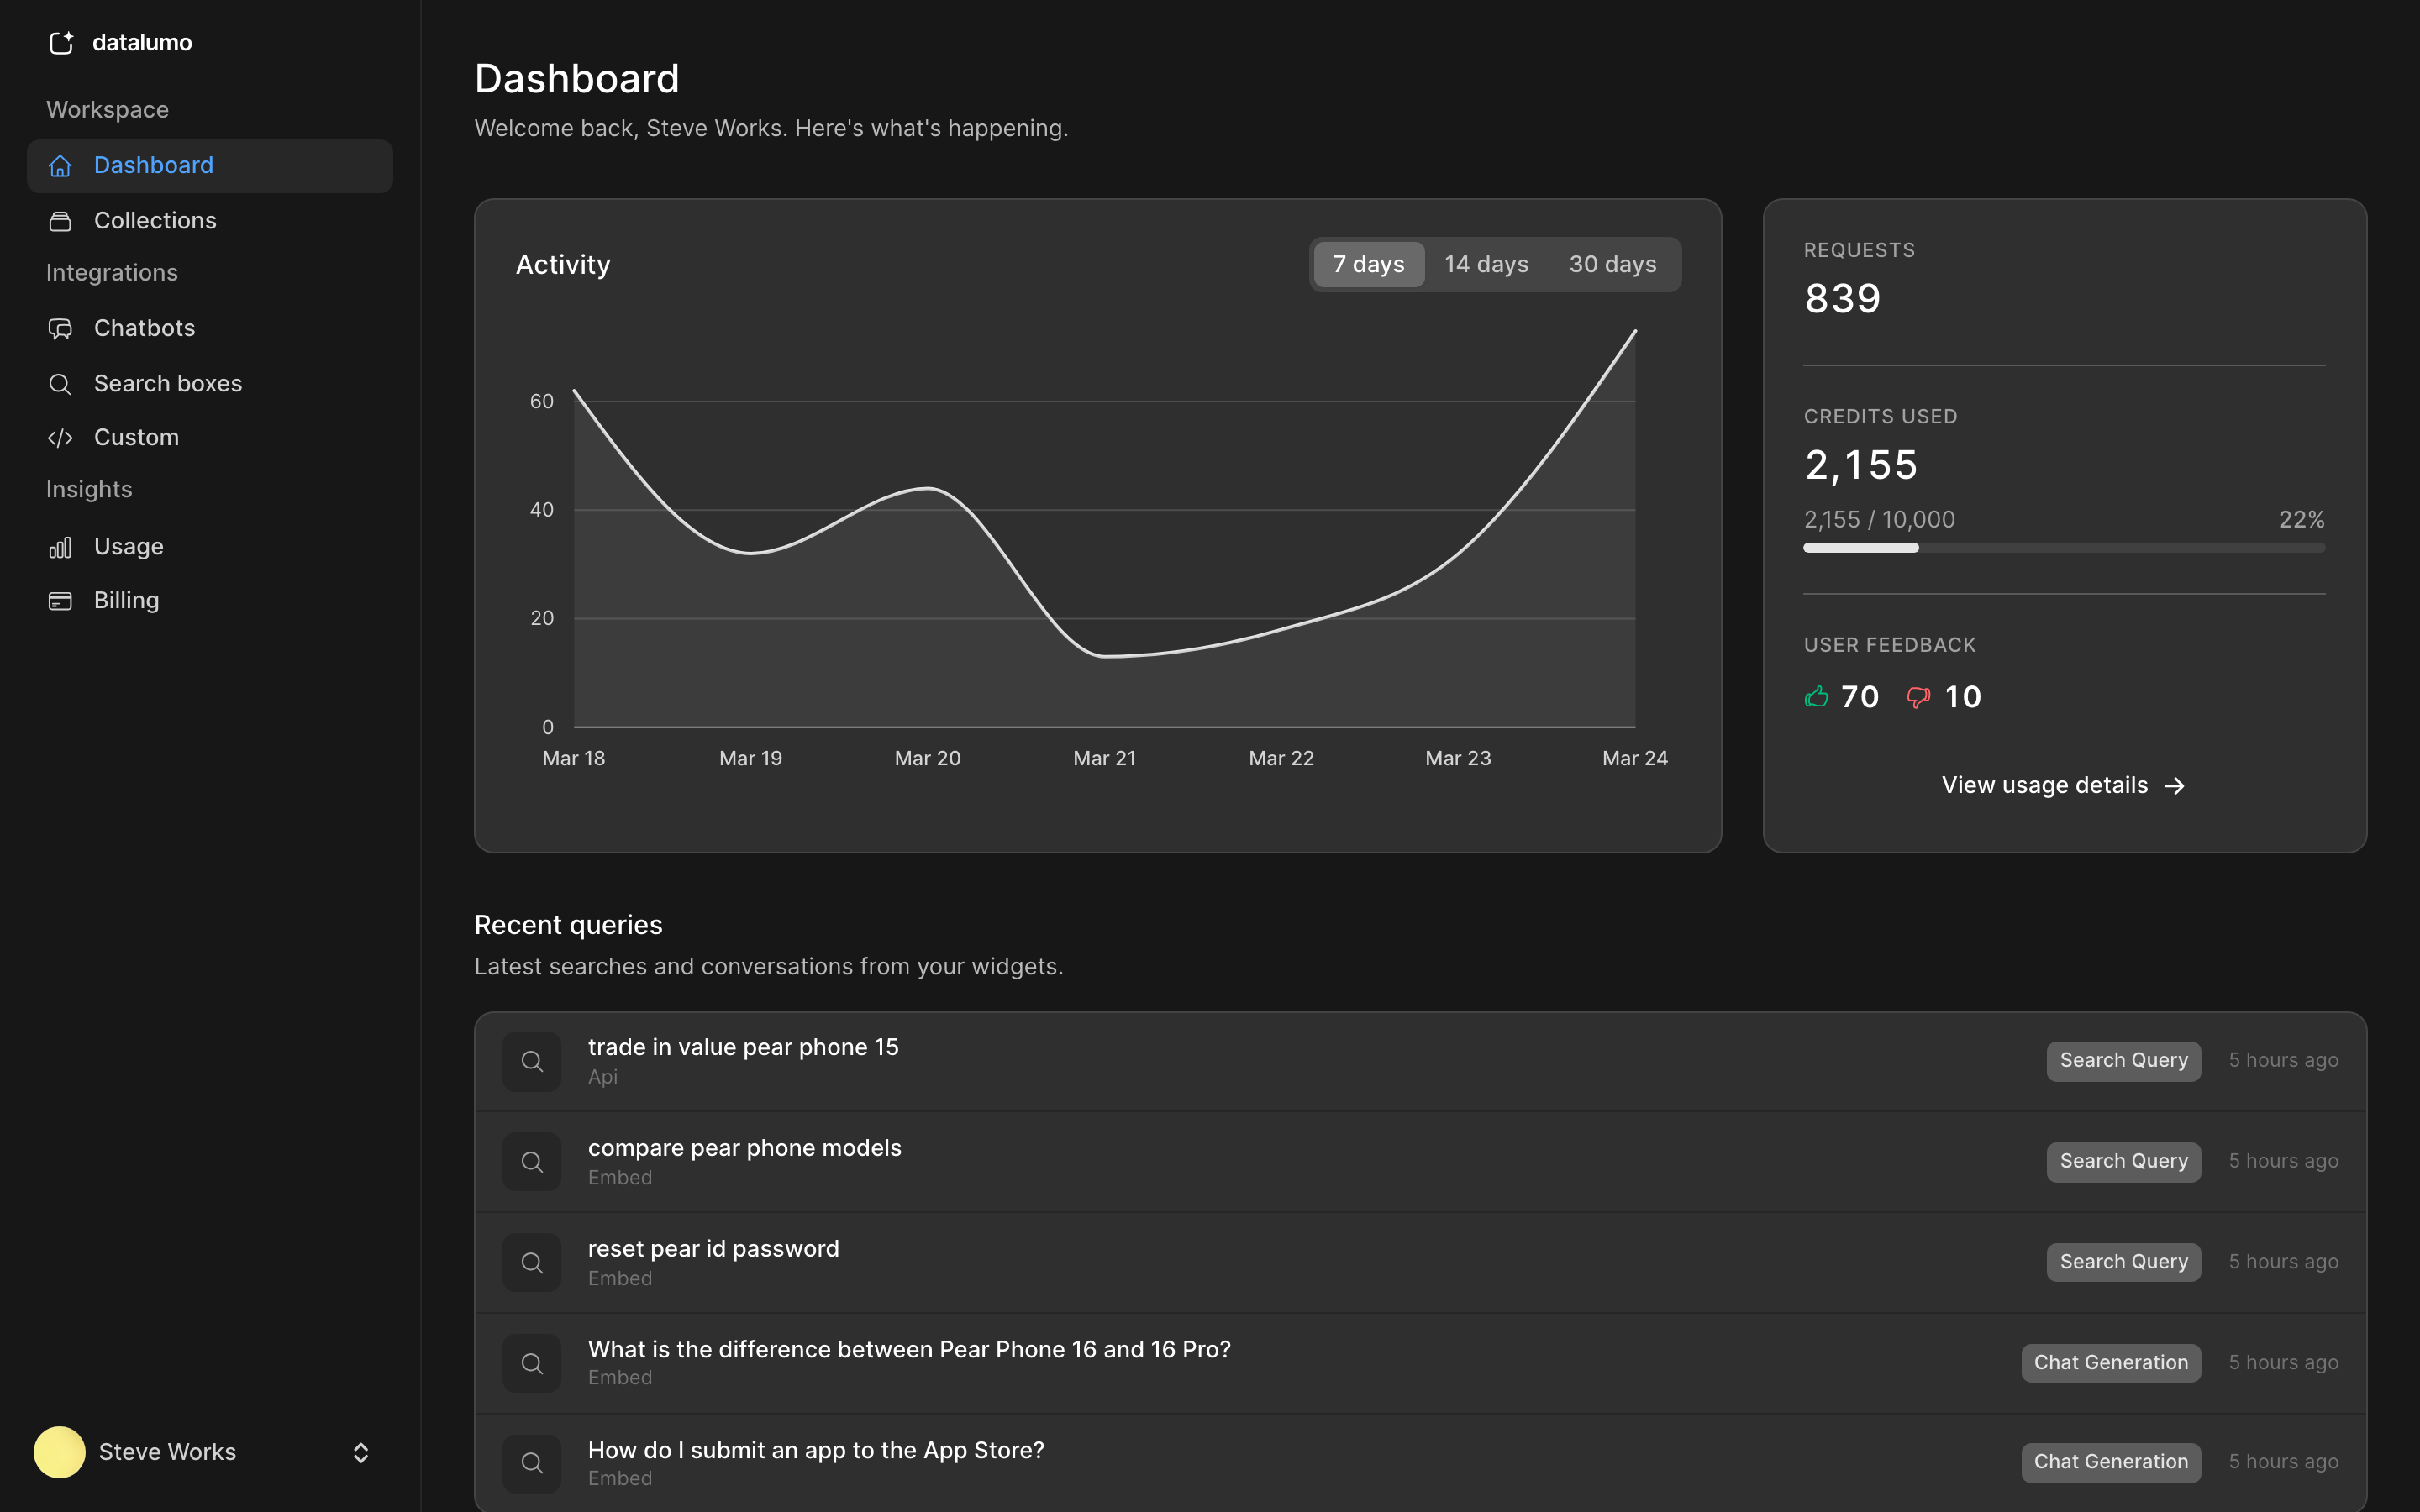Select the Integrations section header
The image size is (2420, 1512).
[x=111, y=272]
